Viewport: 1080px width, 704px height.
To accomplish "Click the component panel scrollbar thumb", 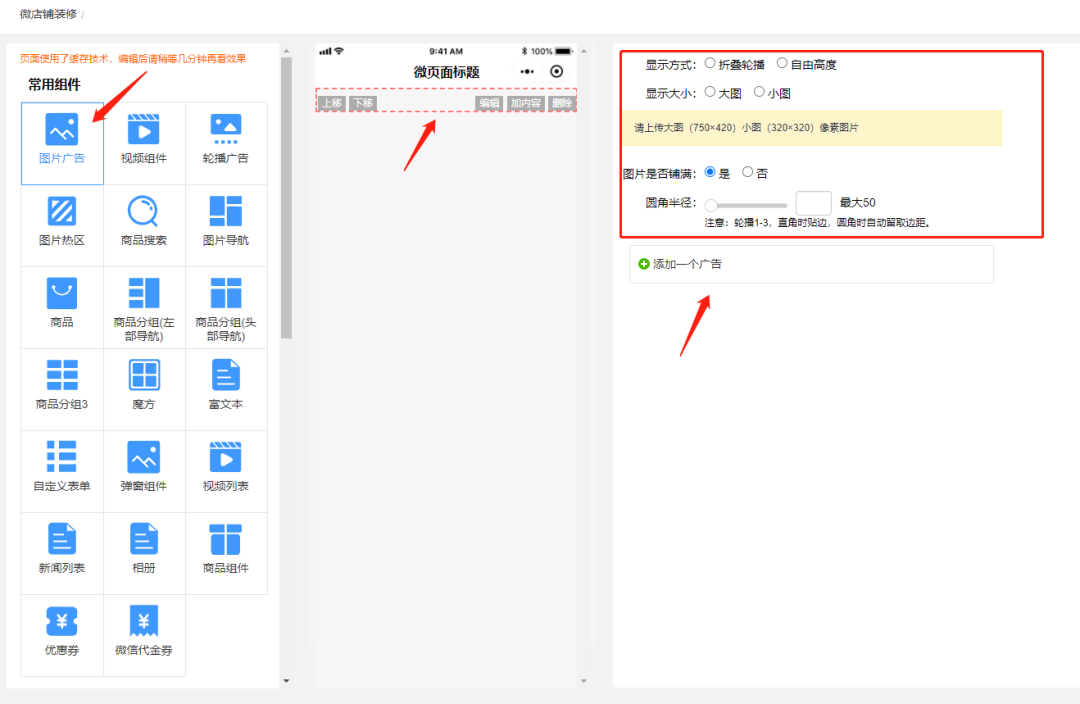I will point(287,198).
